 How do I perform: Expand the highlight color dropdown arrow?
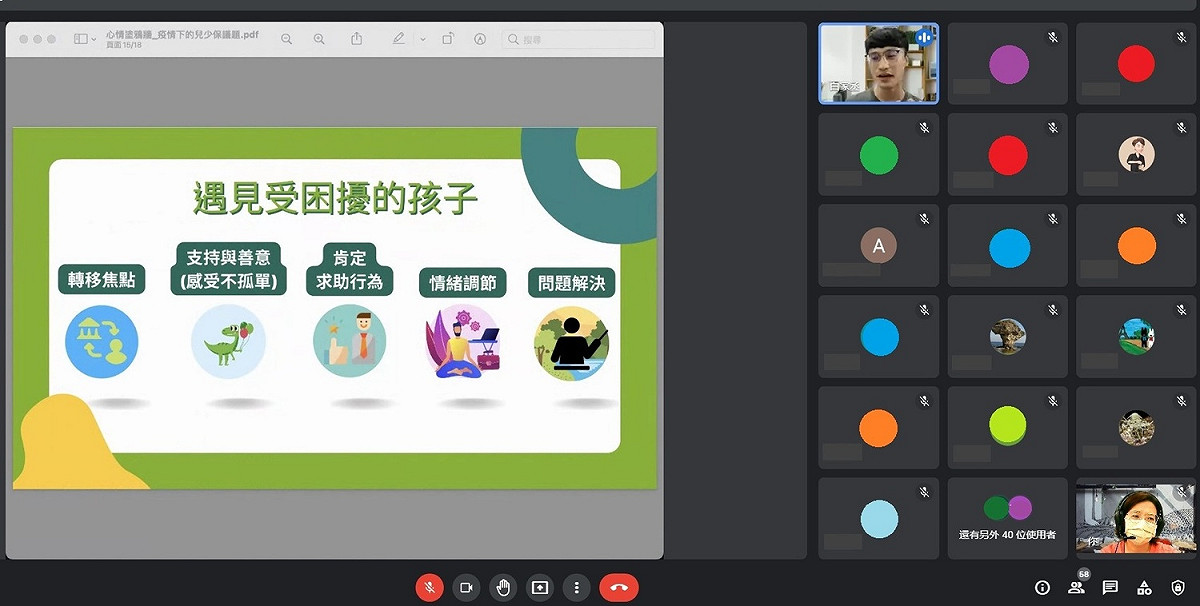point(422,39)
